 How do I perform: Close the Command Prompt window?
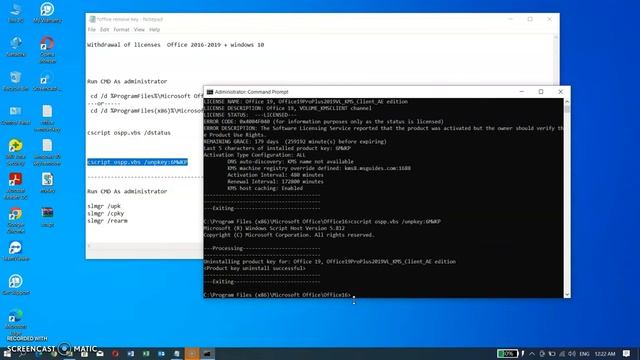click(560, 92)
